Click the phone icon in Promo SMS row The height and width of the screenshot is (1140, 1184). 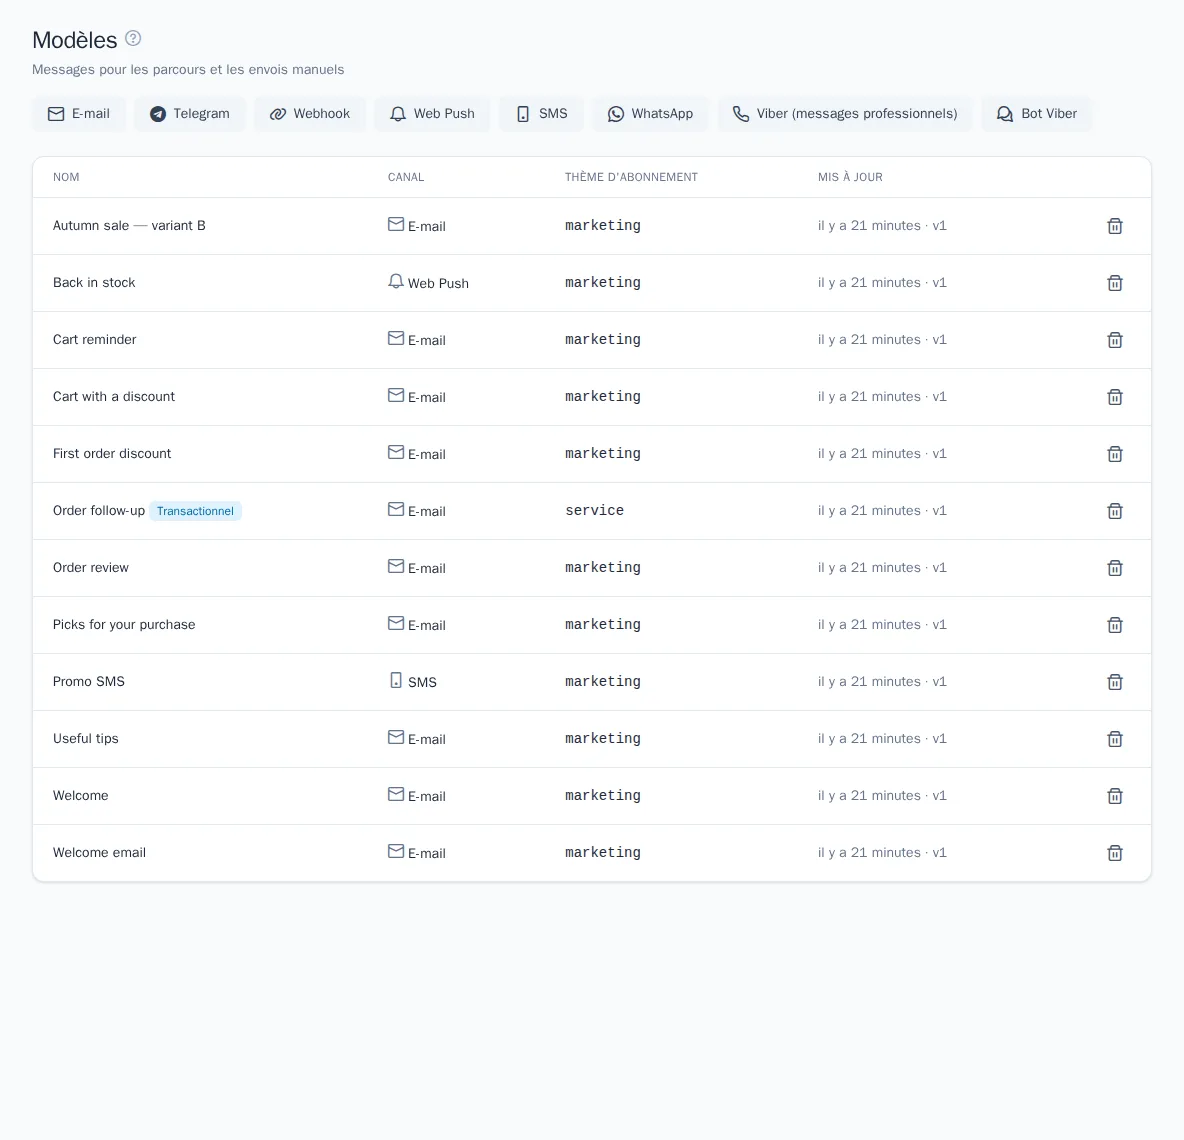396,680
